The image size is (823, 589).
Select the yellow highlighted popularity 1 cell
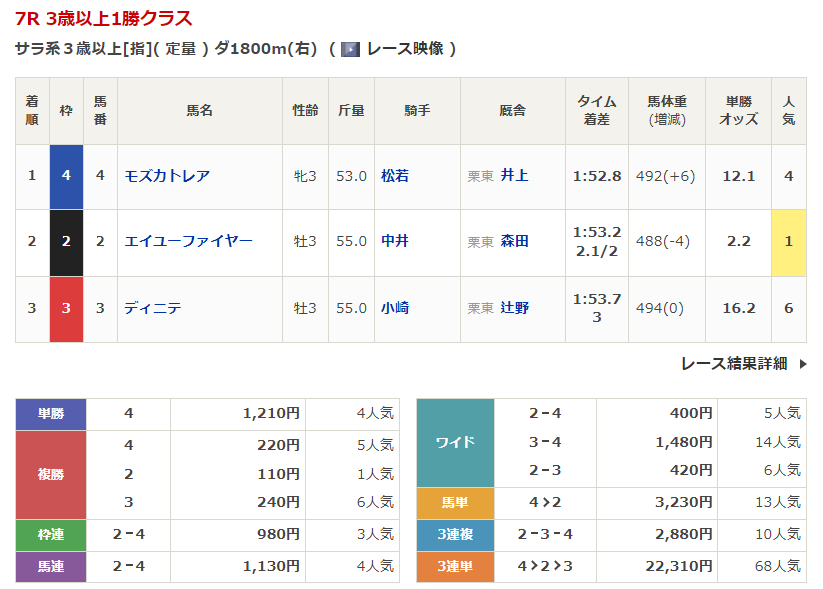pyautogui.click(x=788, y=241)
